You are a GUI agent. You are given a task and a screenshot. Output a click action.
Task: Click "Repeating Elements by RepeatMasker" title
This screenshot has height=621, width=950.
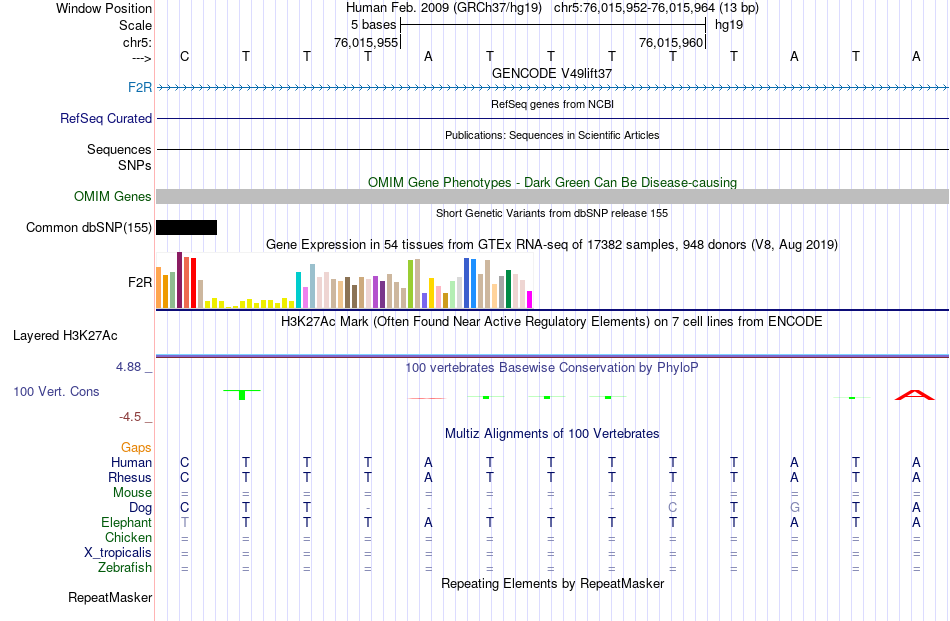point(552,583)
